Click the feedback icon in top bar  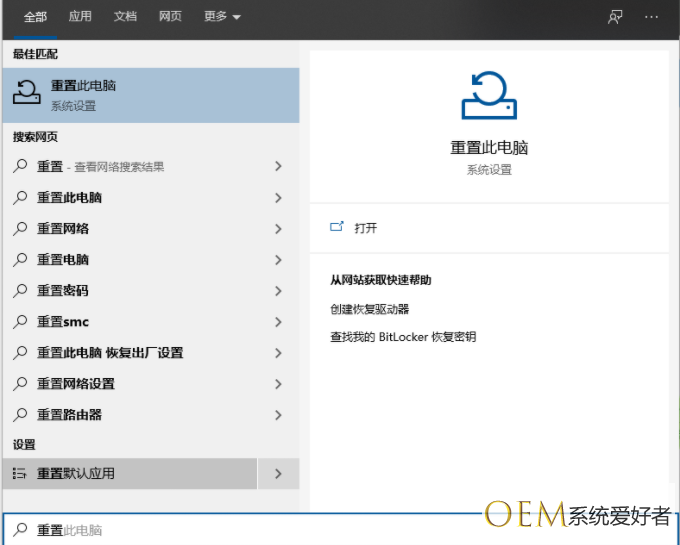pos(615,17)
